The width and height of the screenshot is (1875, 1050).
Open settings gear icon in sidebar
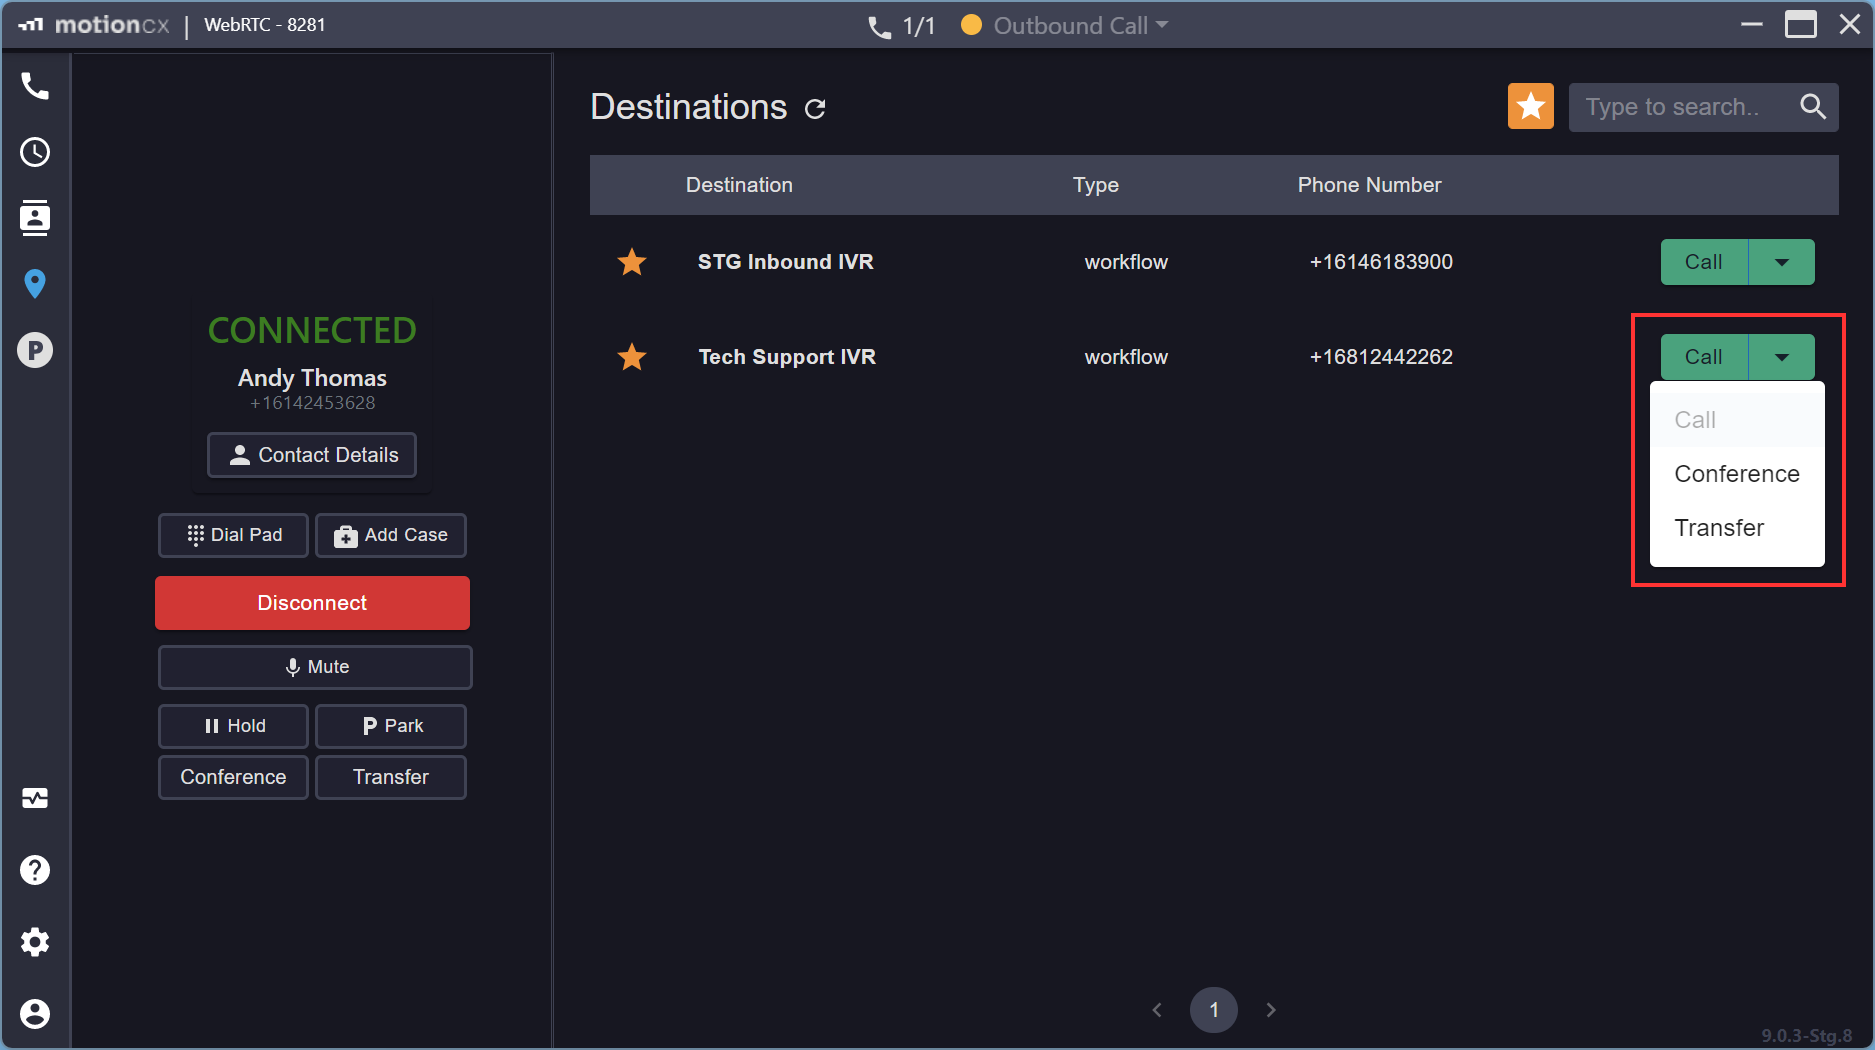35,942
